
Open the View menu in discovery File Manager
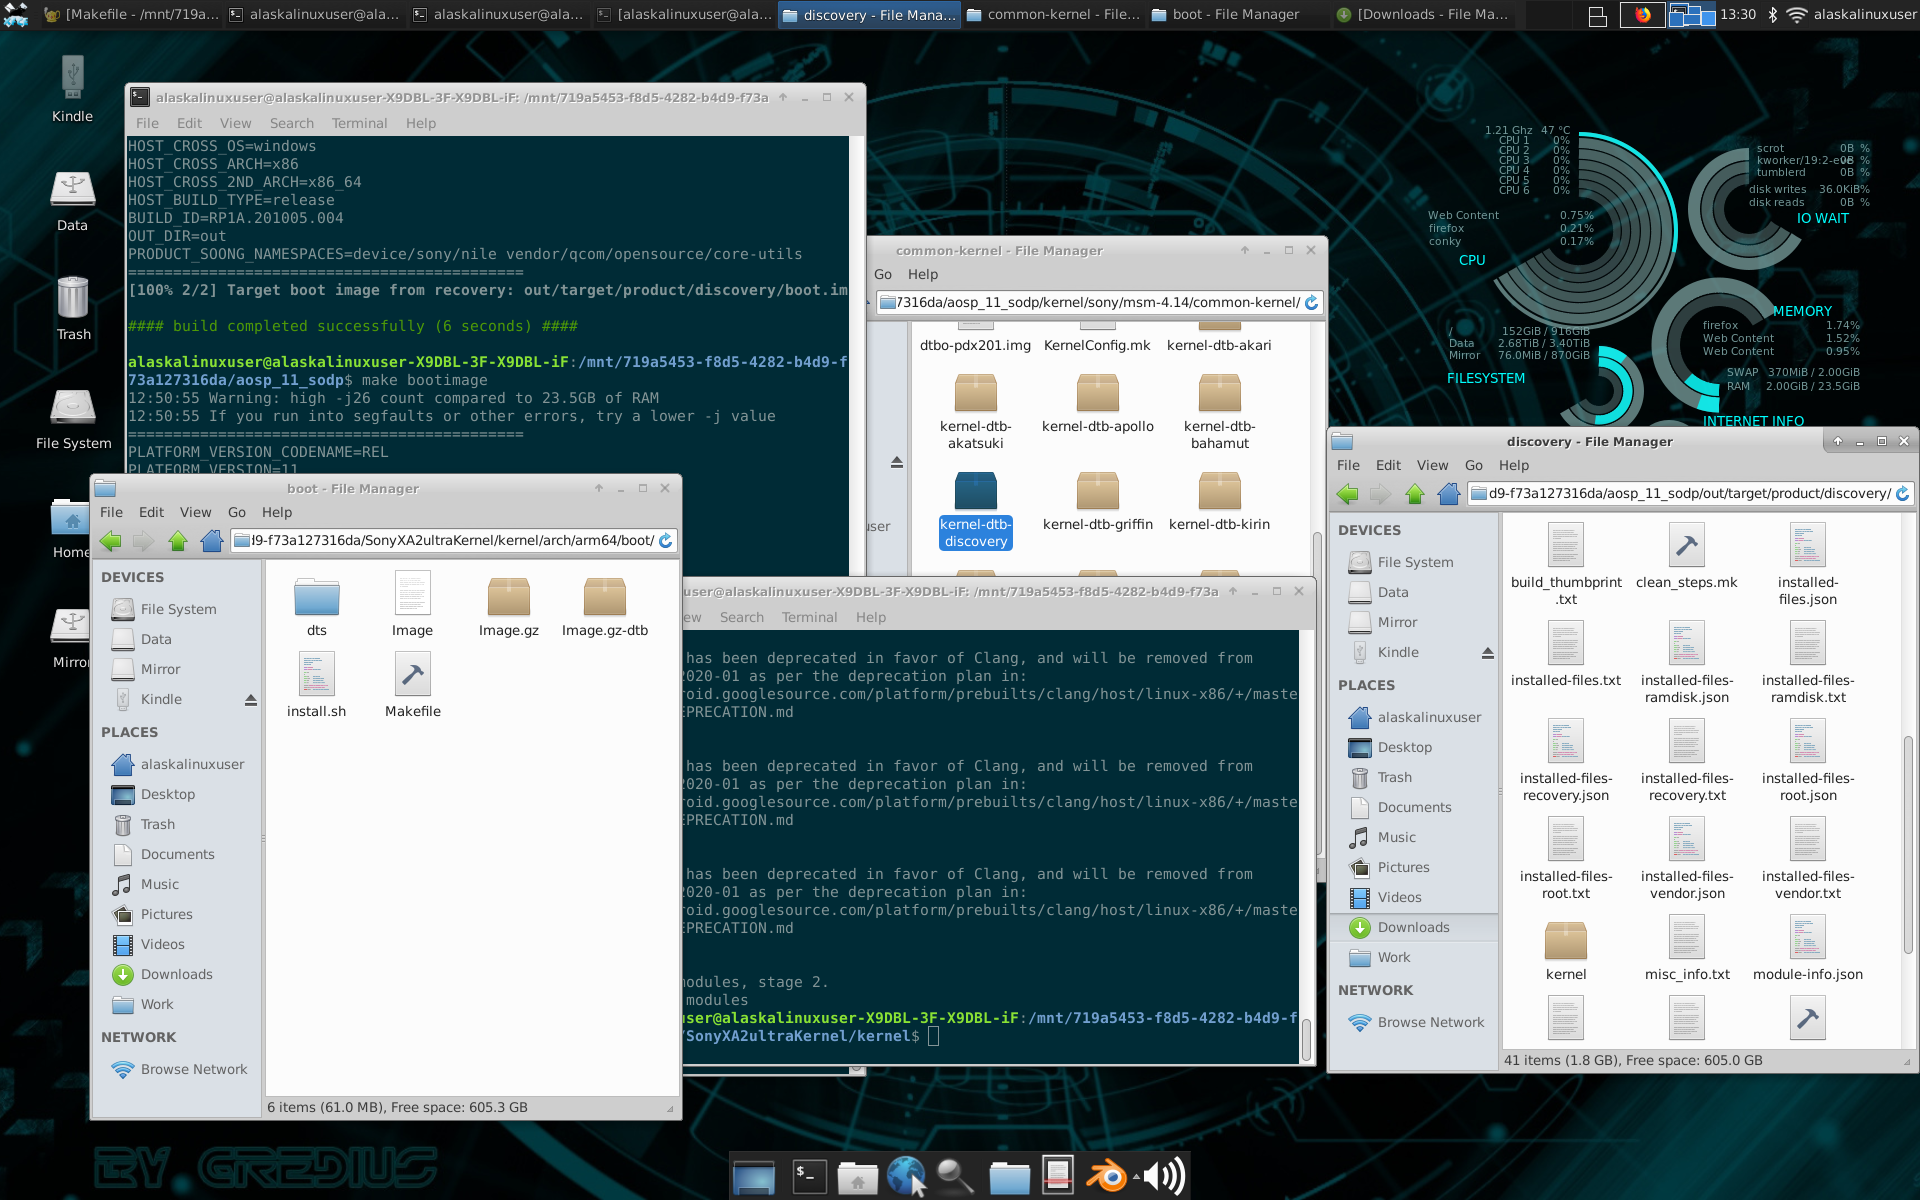point(1432,465)
